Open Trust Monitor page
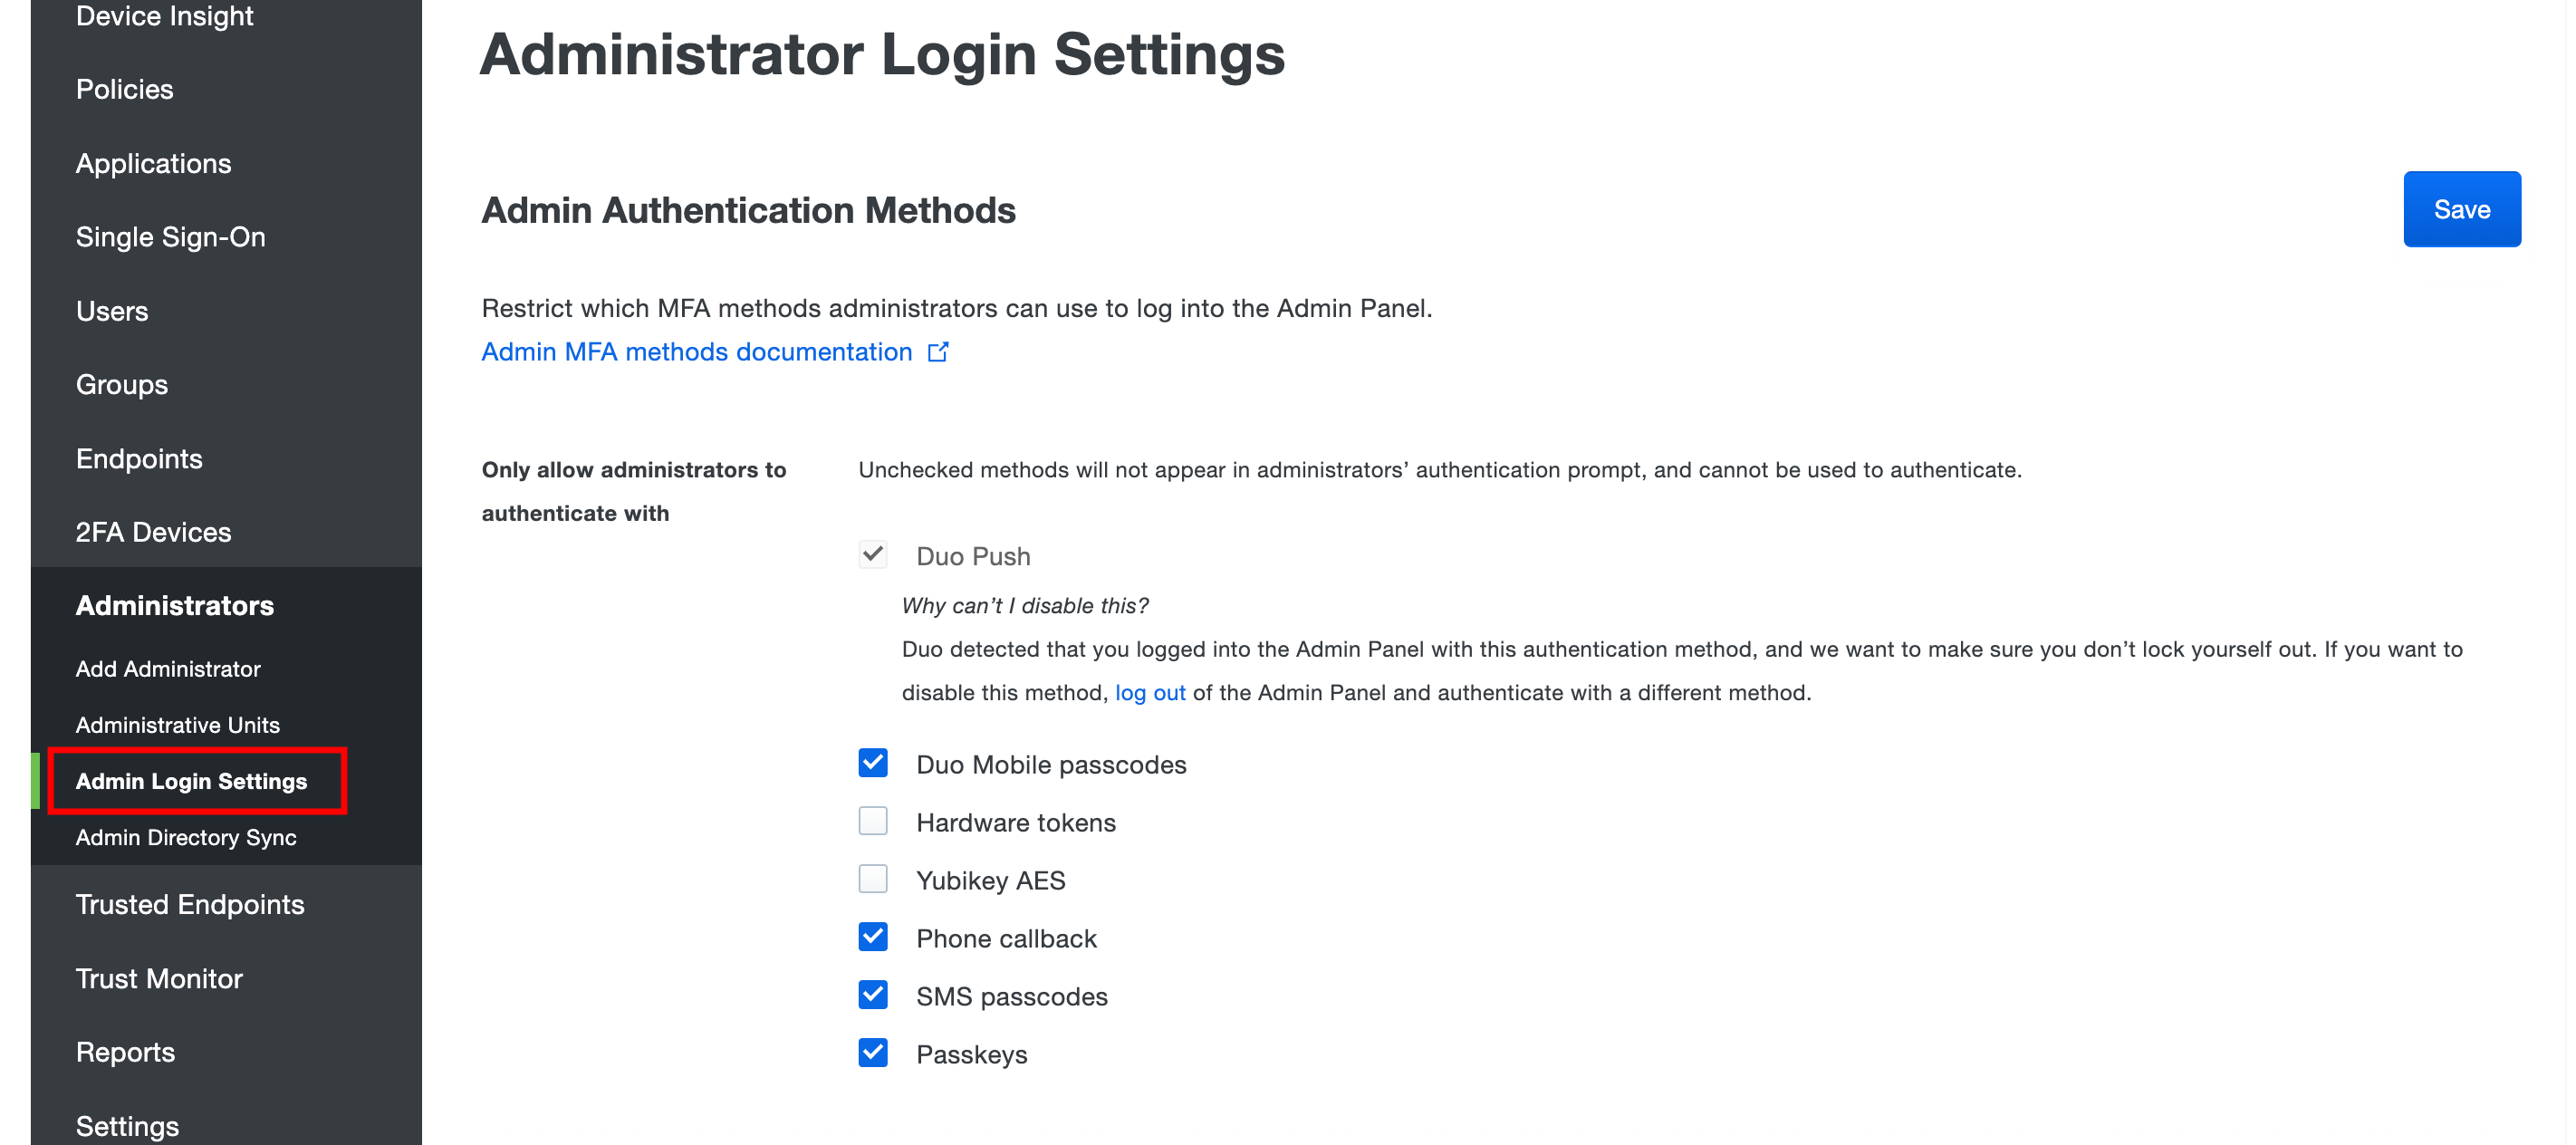The image size is (2576, 1145). point(159,979)
